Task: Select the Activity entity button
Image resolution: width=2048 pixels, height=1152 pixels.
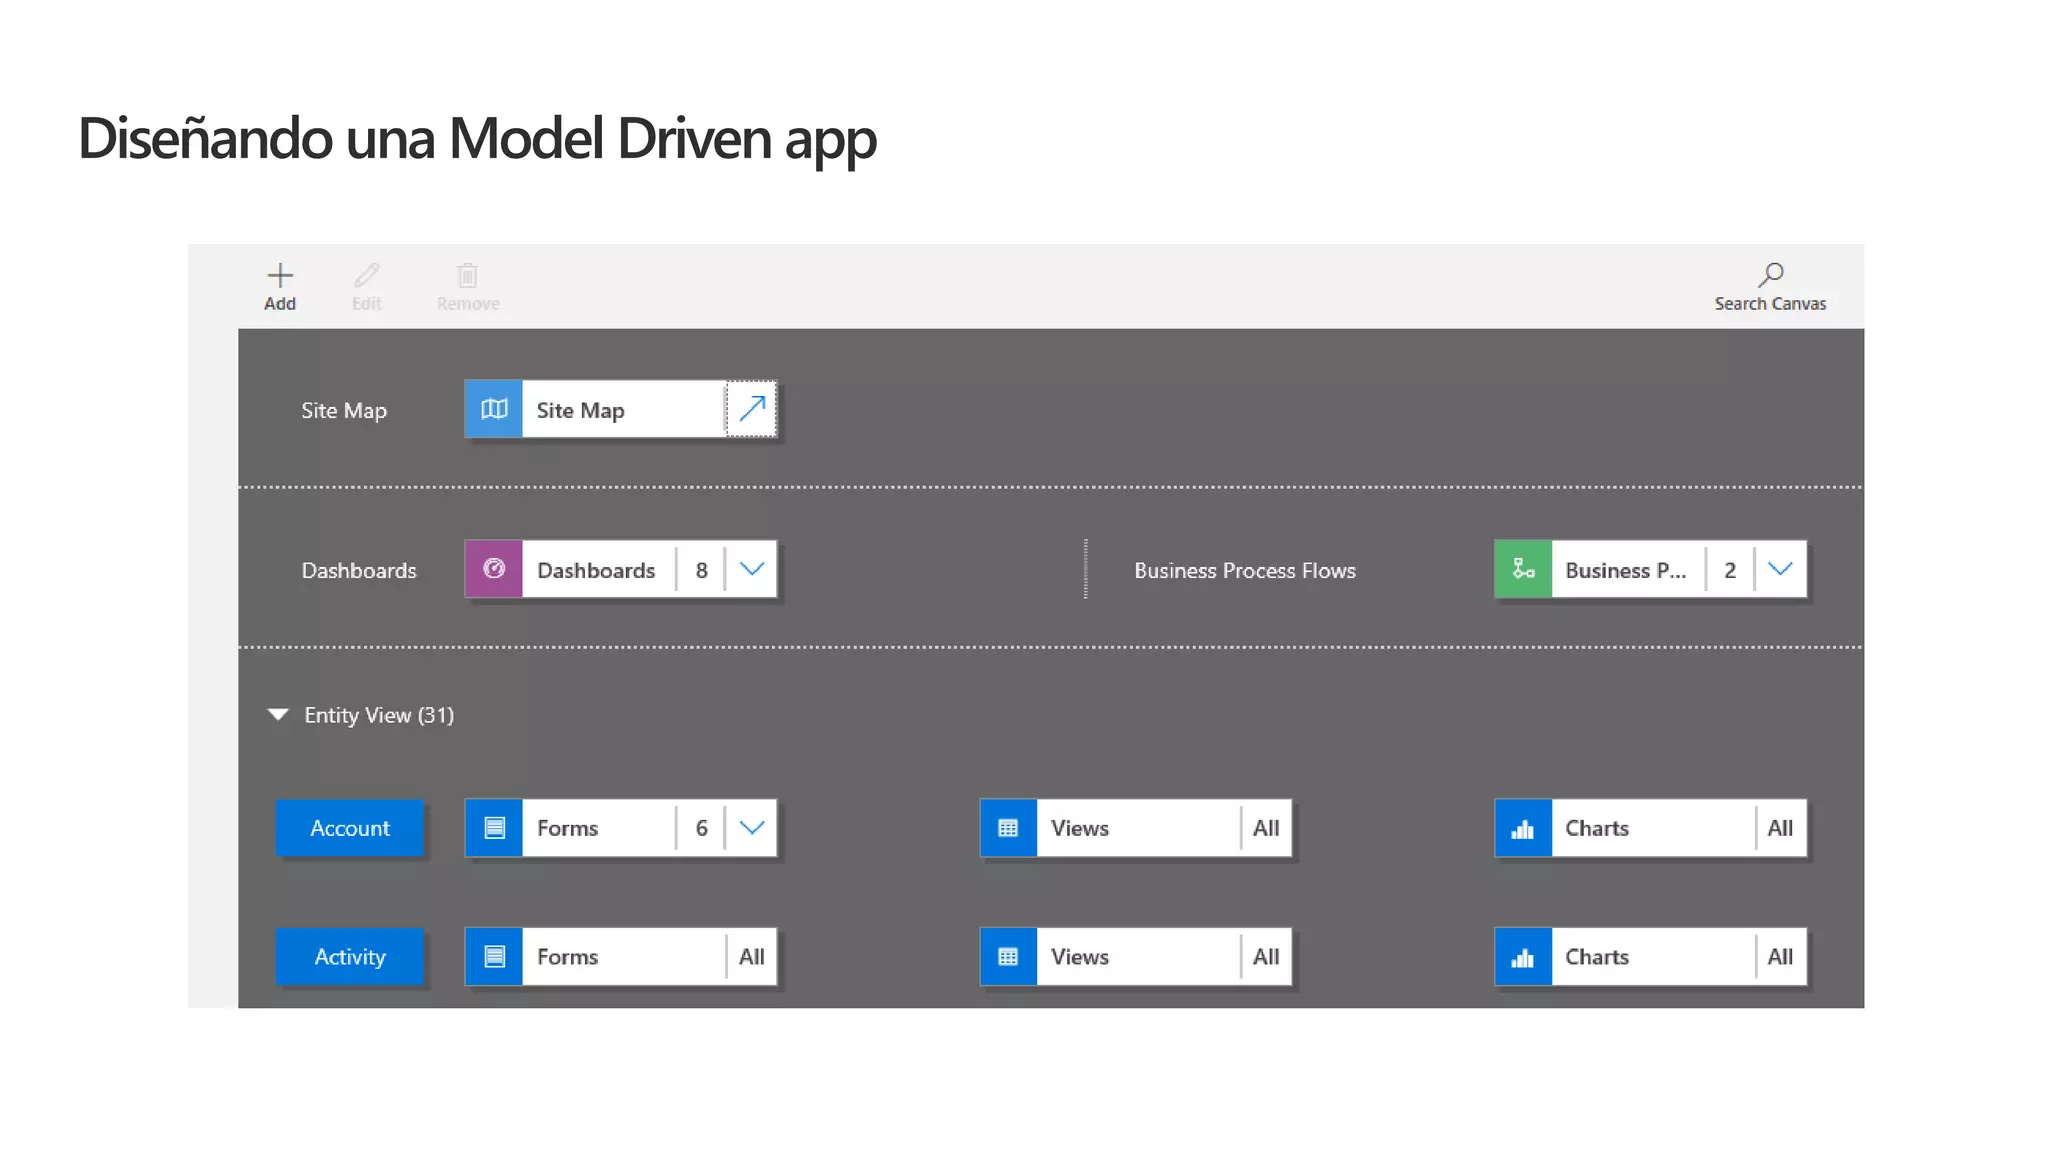Action: pos(350,957)
